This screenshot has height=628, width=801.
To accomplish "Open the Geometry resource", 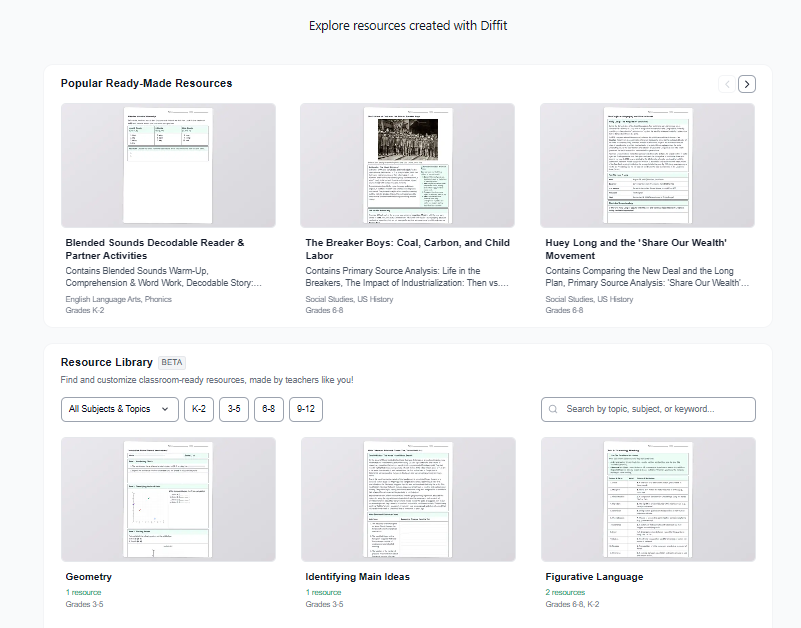I will tap(88, 577).
